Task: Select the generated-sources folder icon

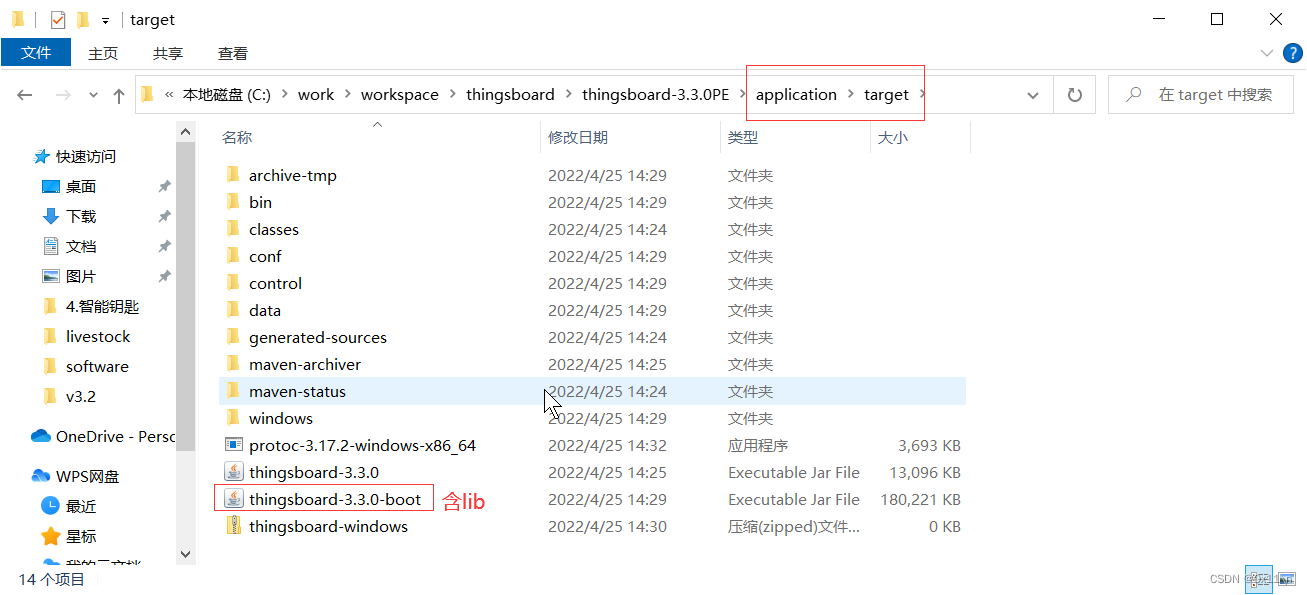Action: (233, 337)
